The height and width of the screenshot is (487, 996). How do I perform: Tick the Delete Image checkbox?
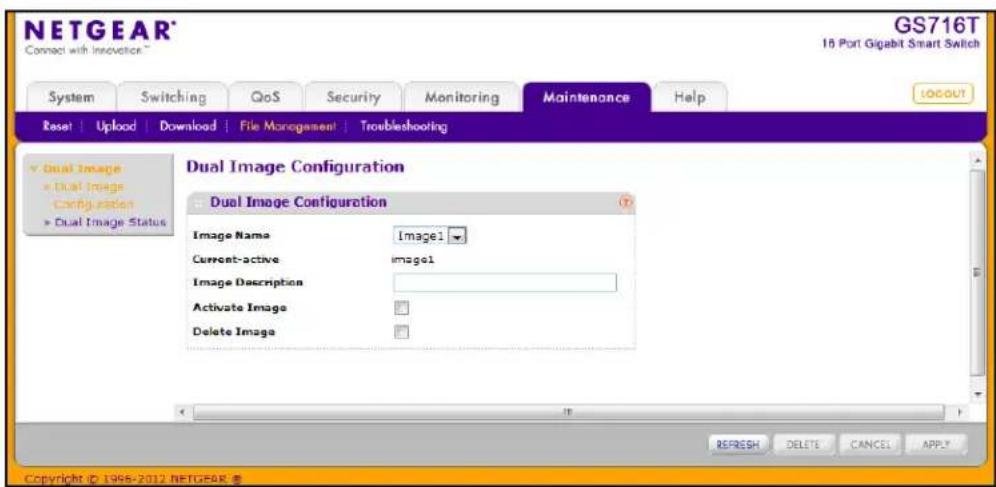[401, 331]
